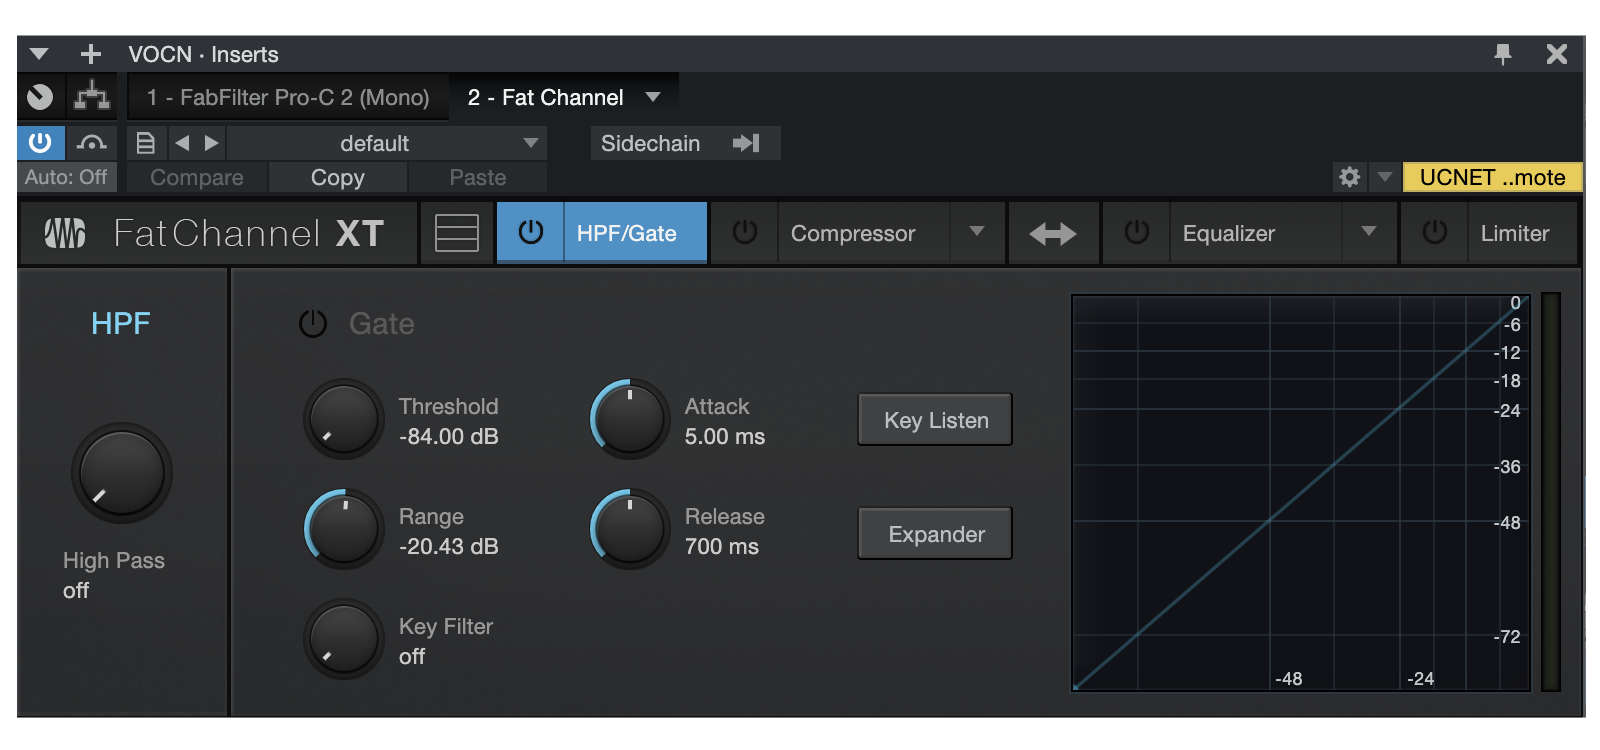Viewport: 1600px width, 750px height.
Task: Toggle the Gate power button
Action: point(313,324)
